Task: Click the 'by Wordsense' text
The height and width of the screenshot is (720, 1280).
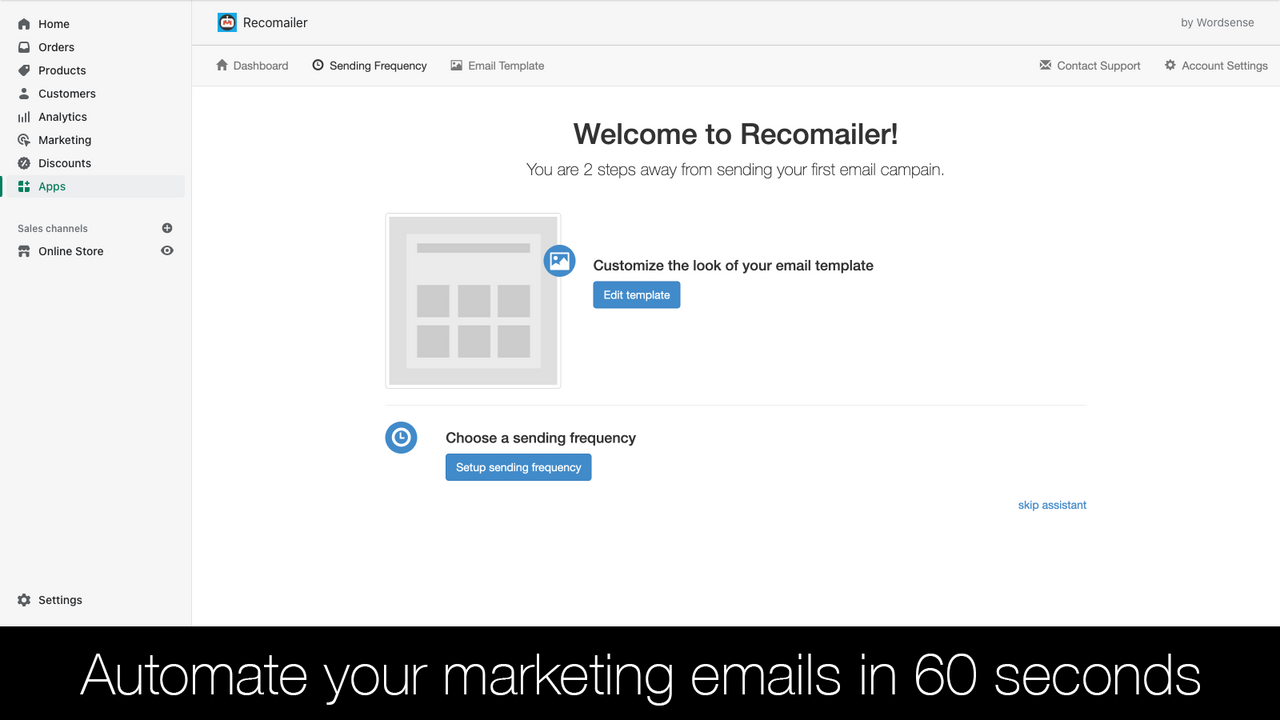Action: pos(1217,22)
